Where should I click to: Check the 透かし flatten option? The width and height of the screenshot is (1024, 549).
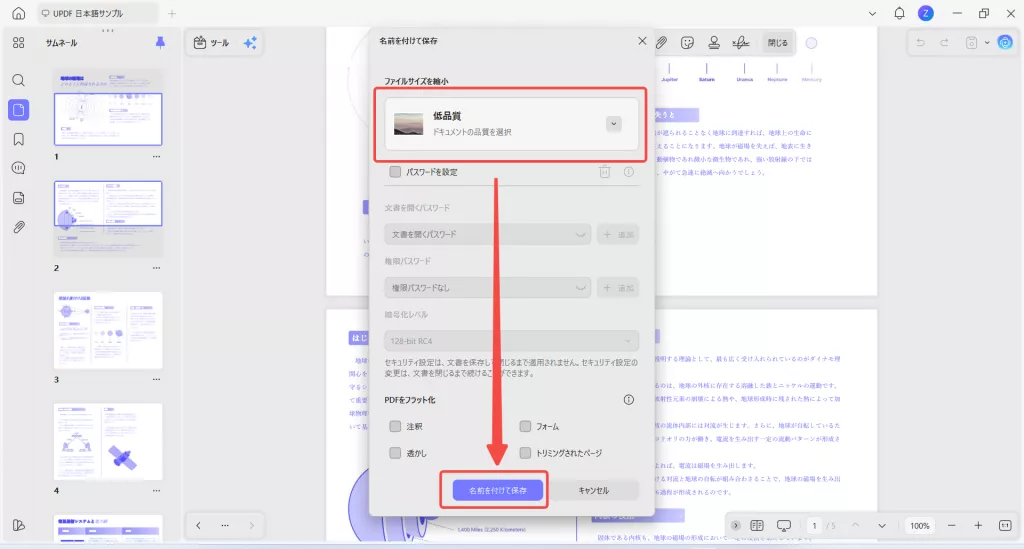[x=395, y=453]
